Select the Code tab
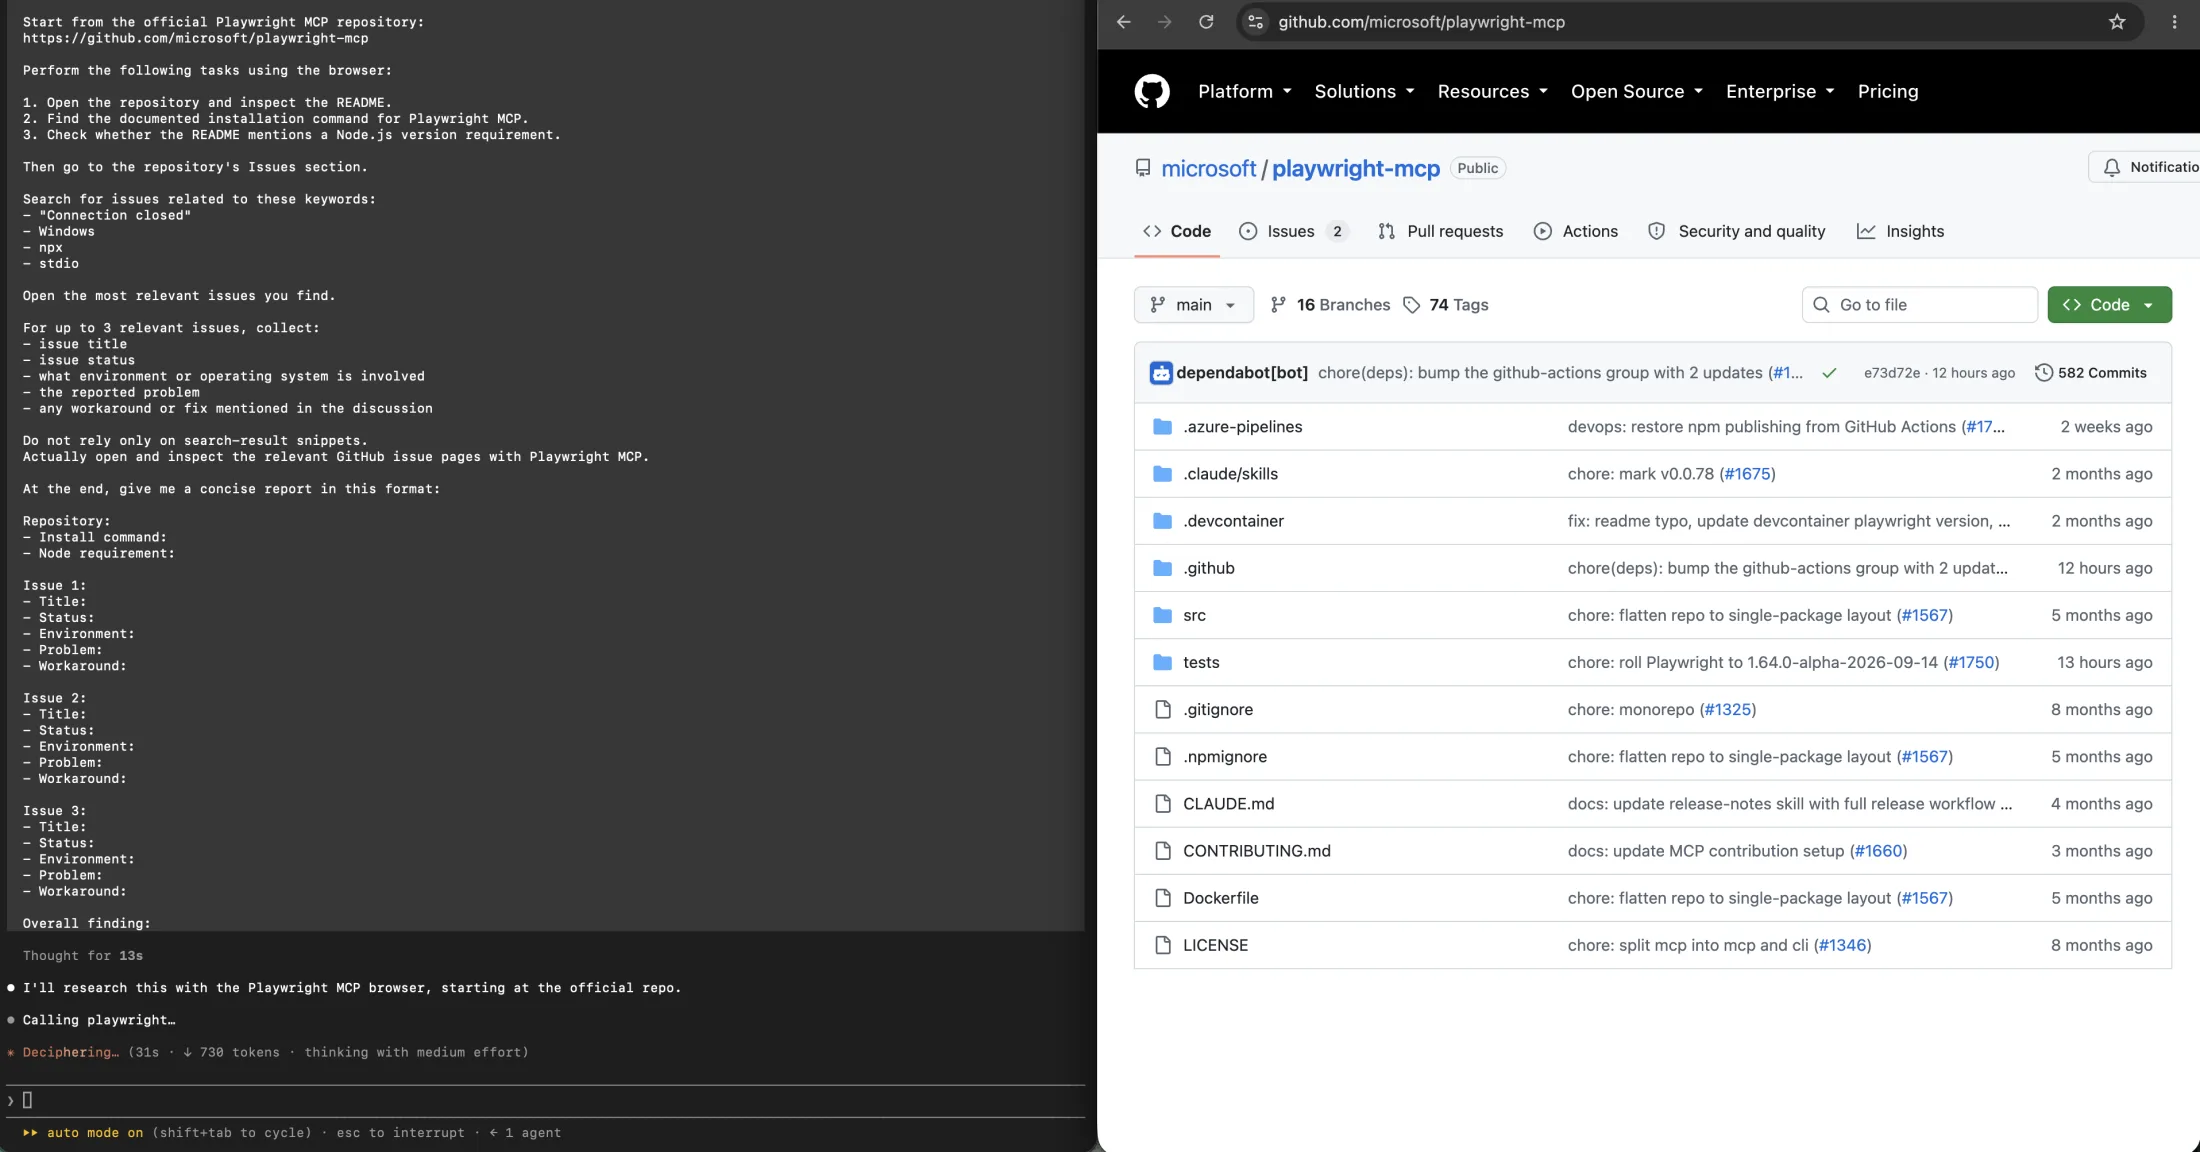 (1177, 231)
